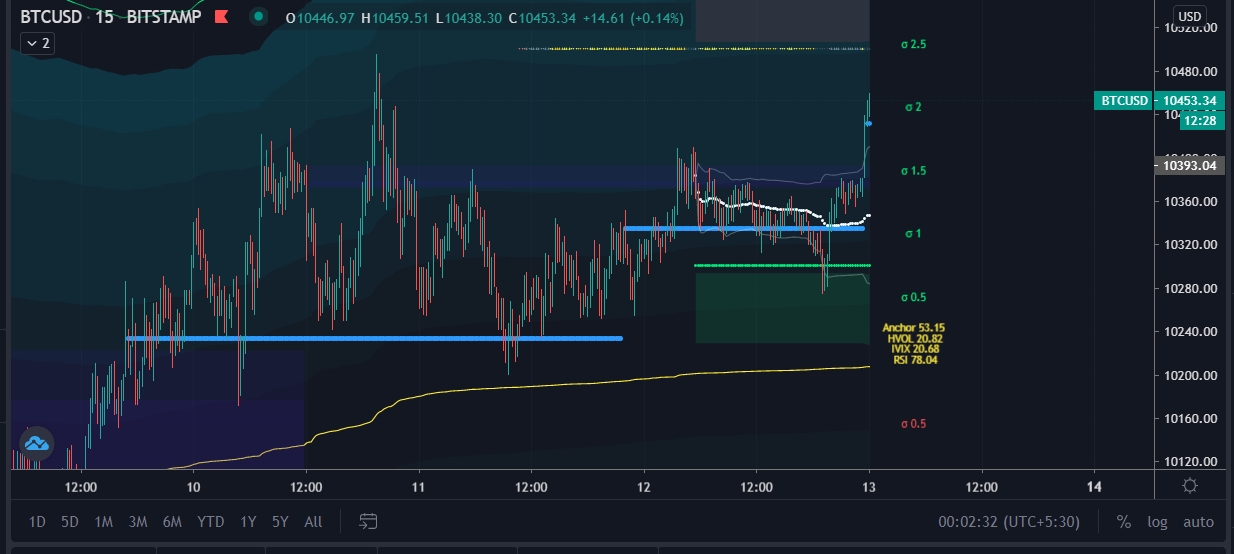Click the green σ 1.5 band label
This screenshot has width=1234, height=554.
click(x=915, y=171)
